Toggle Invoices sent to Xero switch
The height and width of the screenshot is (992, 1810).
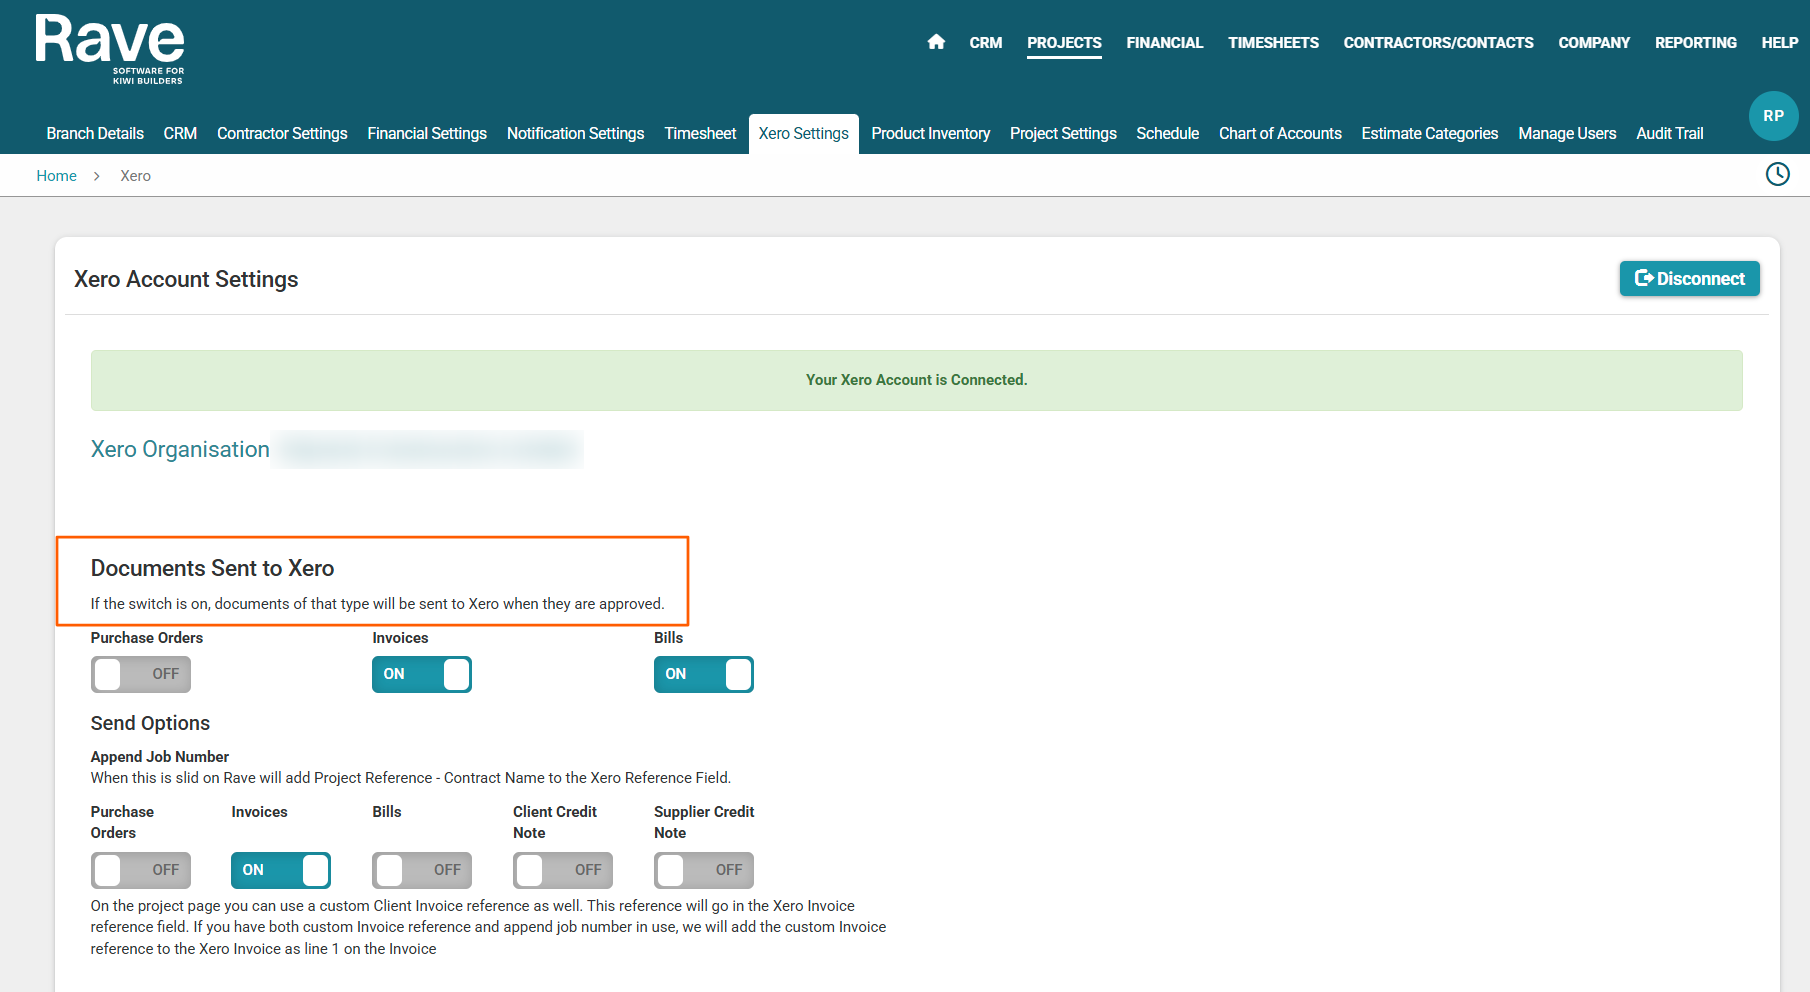click(x=422, y=674)
